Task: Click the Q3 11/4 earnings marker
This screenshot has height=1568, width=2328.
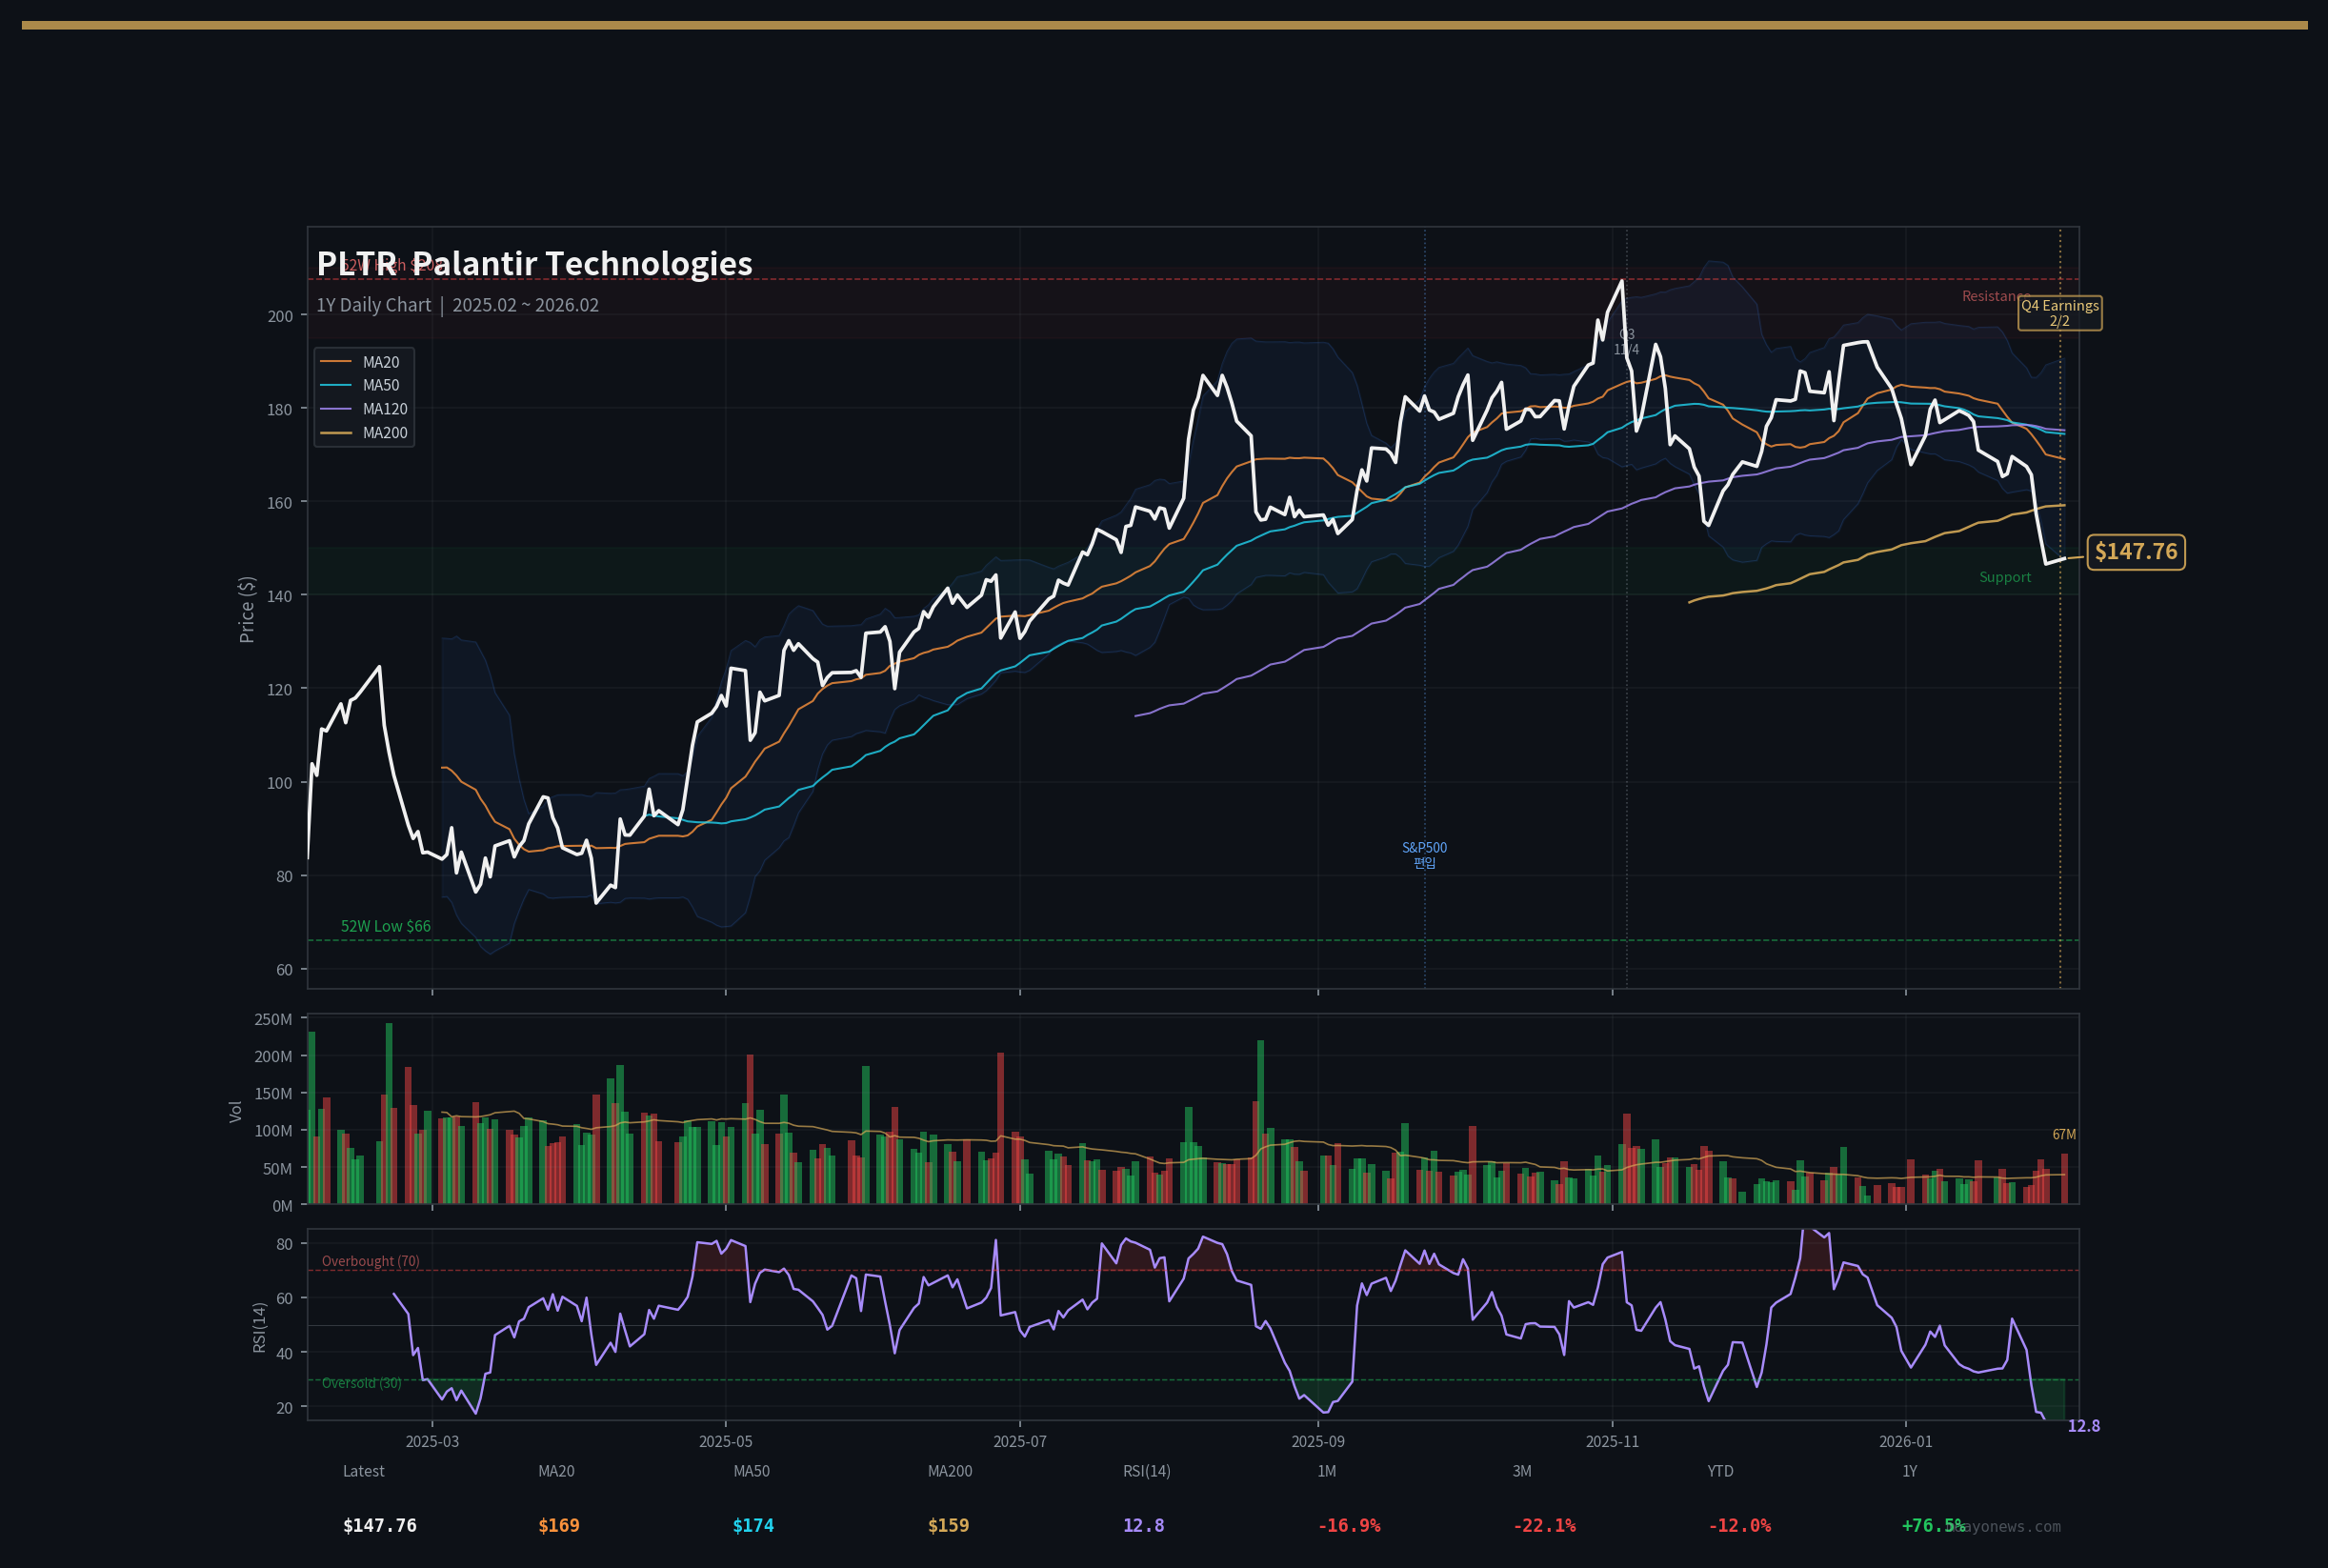Action: pos(1626,342)
